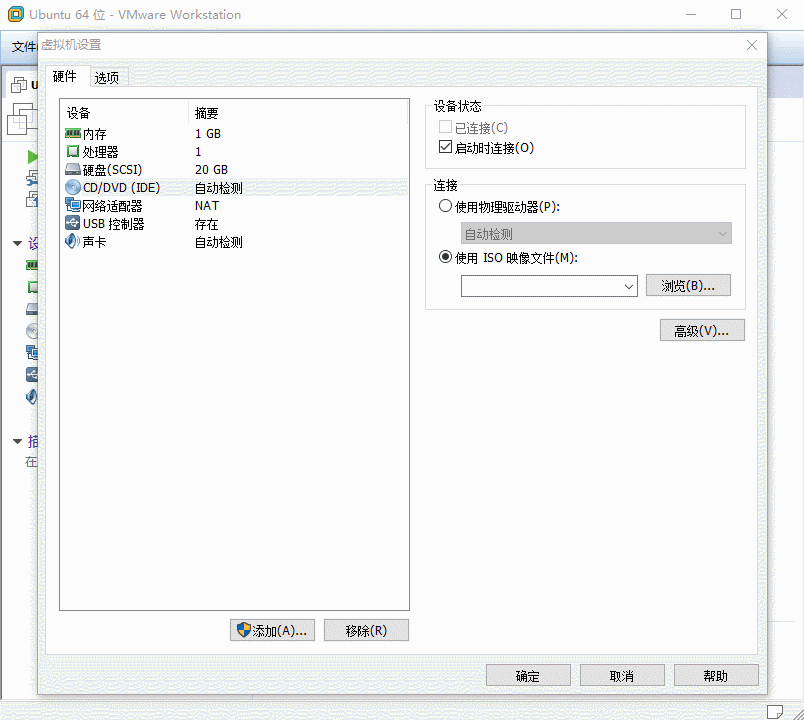Toggle the 启动时连接 checkbox
804x720 pixels.
(x=446, y=147)
